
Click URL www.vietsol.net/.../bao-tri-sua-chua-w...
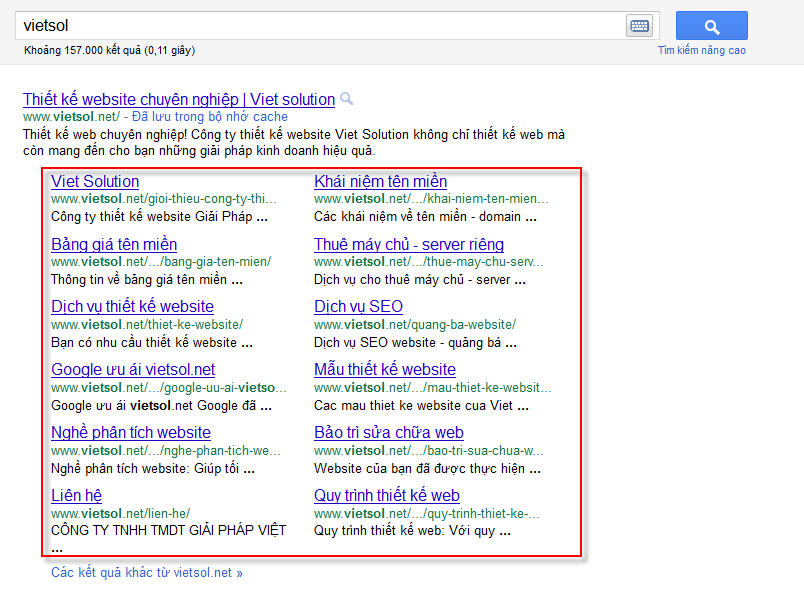429,451
